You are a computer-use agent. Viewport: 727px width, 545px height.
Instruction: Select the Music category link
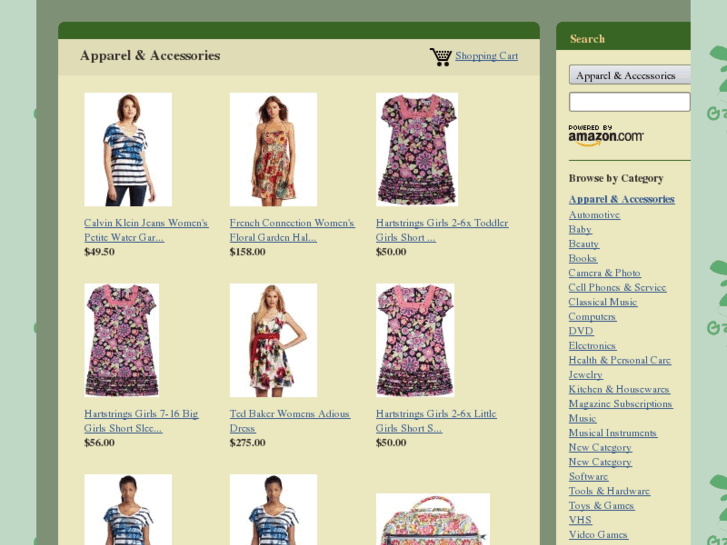pyautogui.click(x=582, y=418)
